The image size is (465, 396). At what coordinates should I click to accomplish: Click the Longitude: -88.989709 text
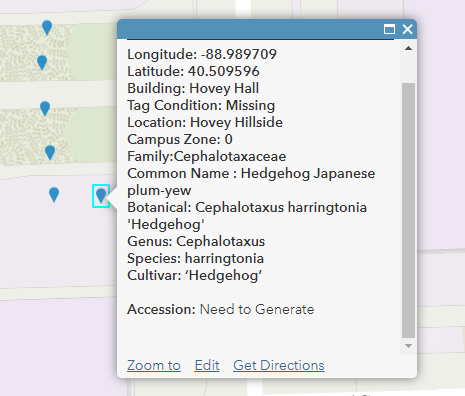[202, 54]
